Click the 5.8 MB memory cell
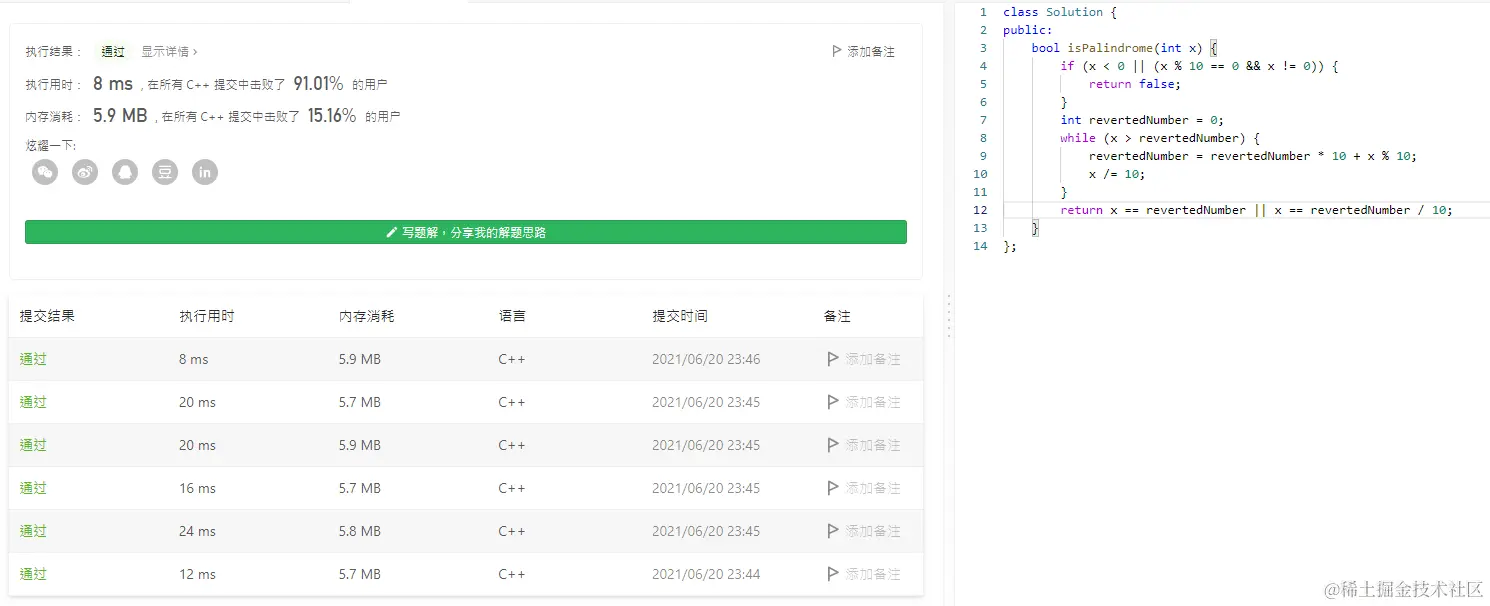The width and height of the screenshot is (1490, 606). coord(360,531)
